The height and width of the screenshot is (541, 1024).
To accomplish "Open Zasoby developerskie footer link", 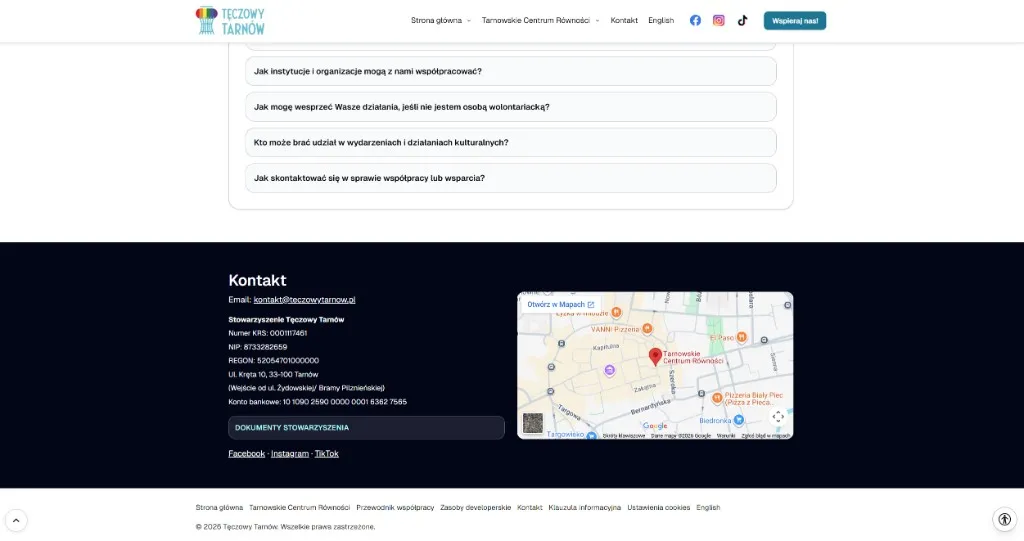I will [x=475, y=508].
